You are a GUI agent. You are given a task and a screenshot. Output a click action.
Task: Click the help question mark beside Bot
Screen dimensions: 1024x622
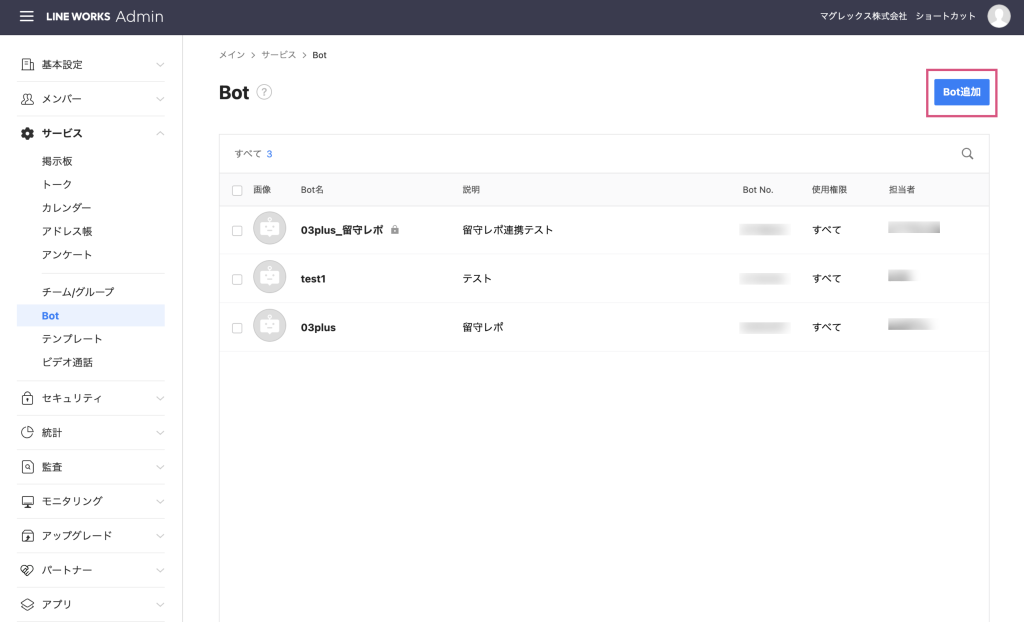[x=264, y=92]
